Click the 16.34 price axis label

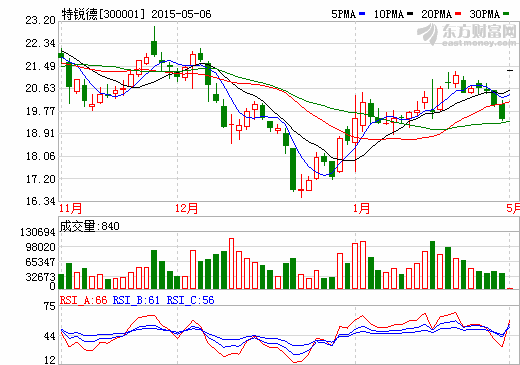point(40,201)
